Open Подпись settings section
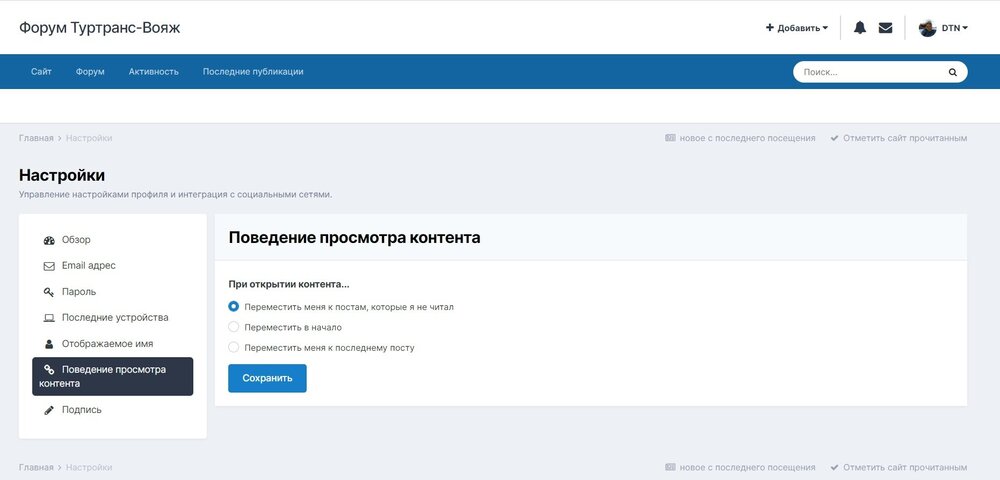This screenshot has height=480, width=1000. 113,410
